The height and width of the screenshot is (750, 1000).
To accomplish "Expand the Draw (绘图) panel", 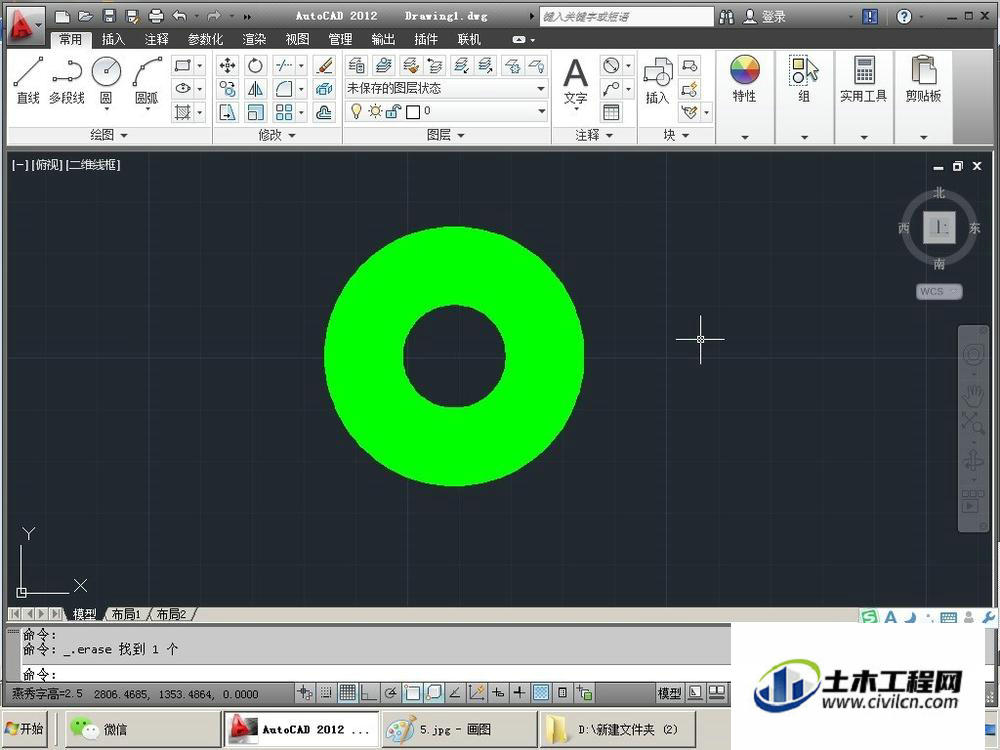I will 108,135.
